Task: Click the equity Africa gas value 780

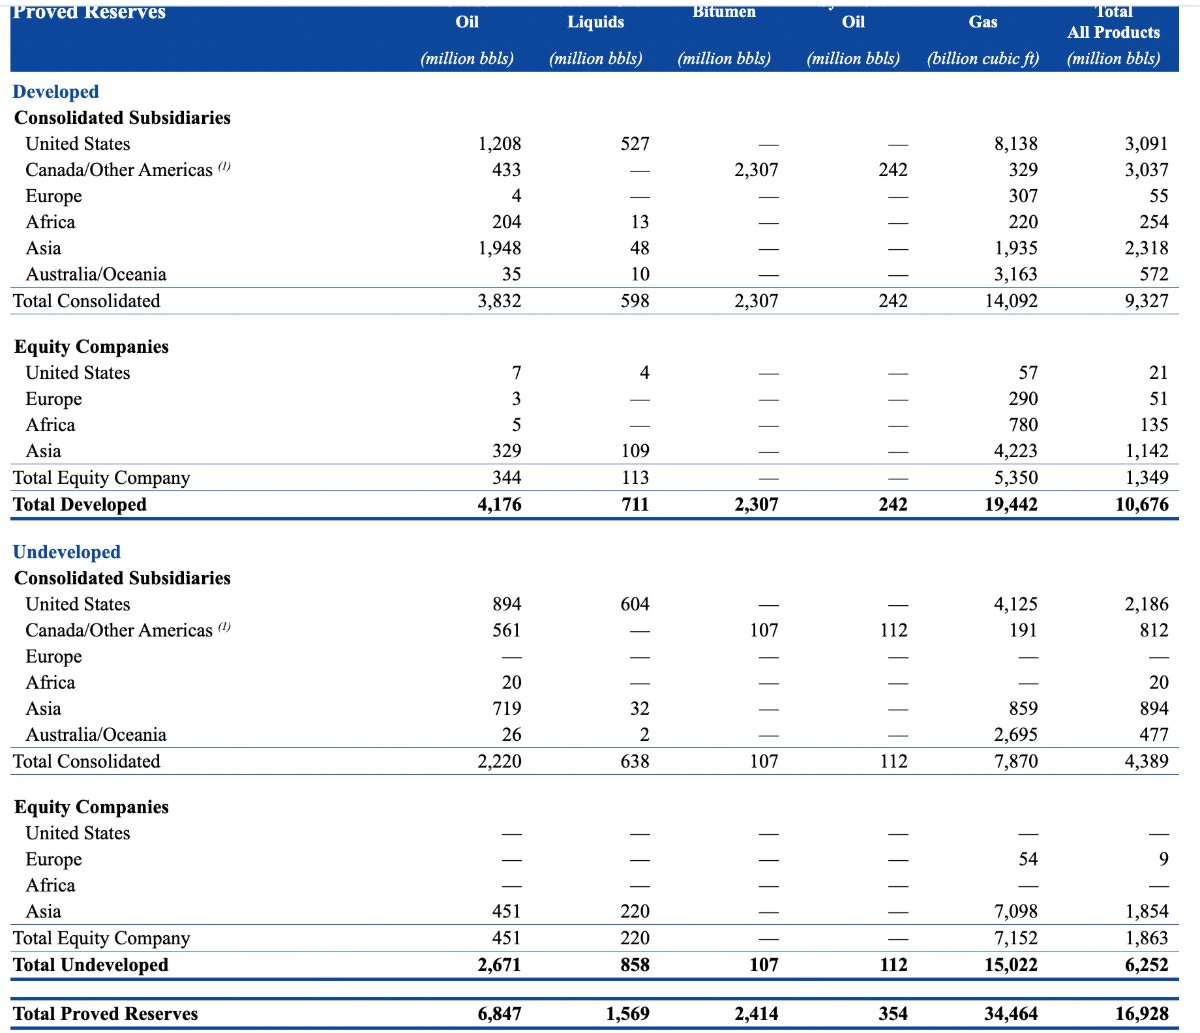Action: 1023,425
